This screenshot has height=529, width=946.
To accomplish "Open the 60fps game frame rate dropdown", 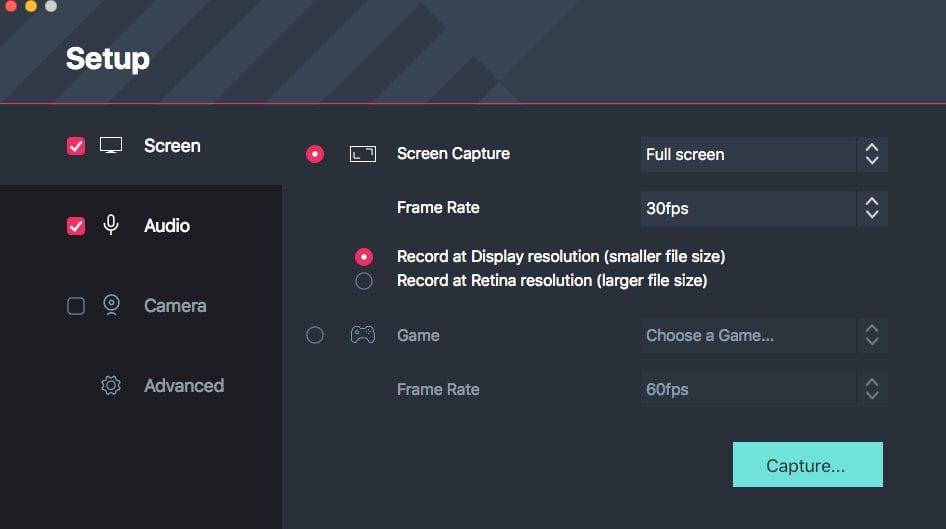I will coord(764,389).
